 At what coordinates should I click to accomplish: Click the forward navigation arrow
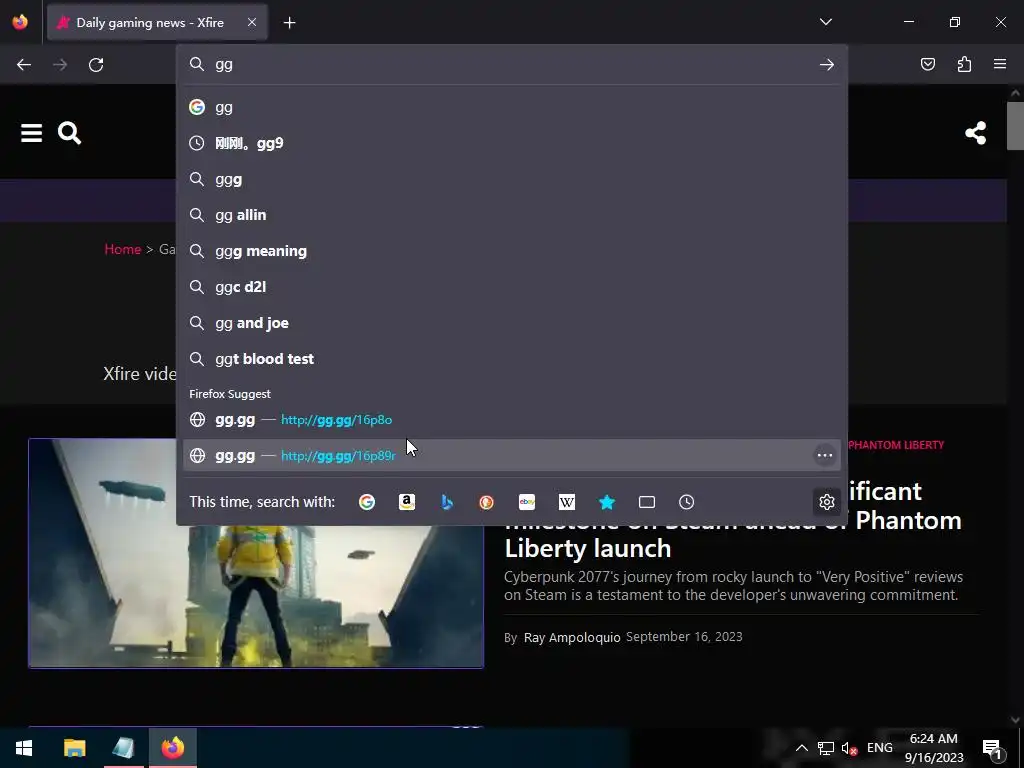click(x=60, y=65)
